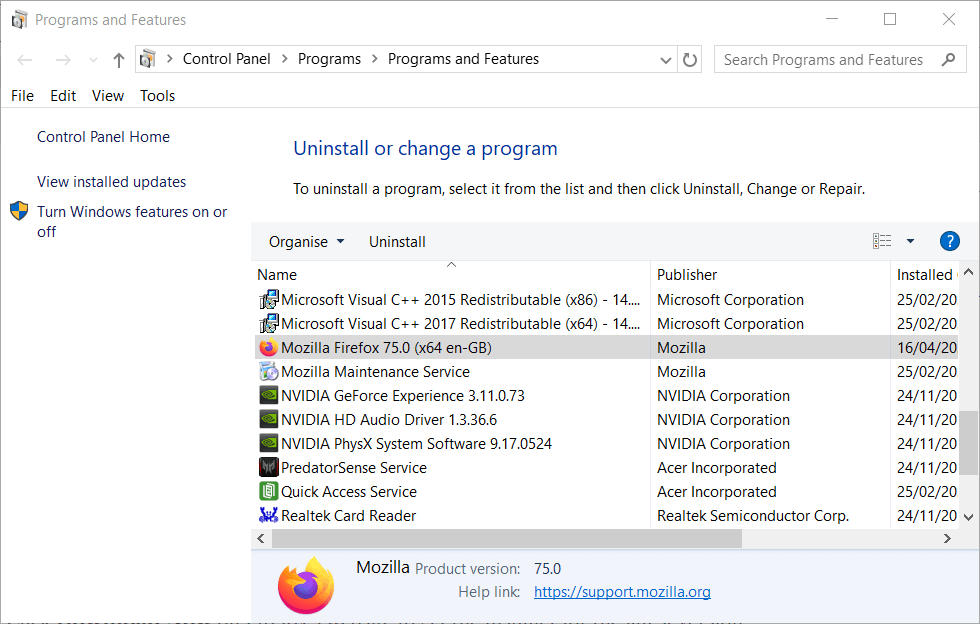This screenshot has width=980, height=624.
Task: Open the Organise dropdown
Action: [x=306, y=242]
